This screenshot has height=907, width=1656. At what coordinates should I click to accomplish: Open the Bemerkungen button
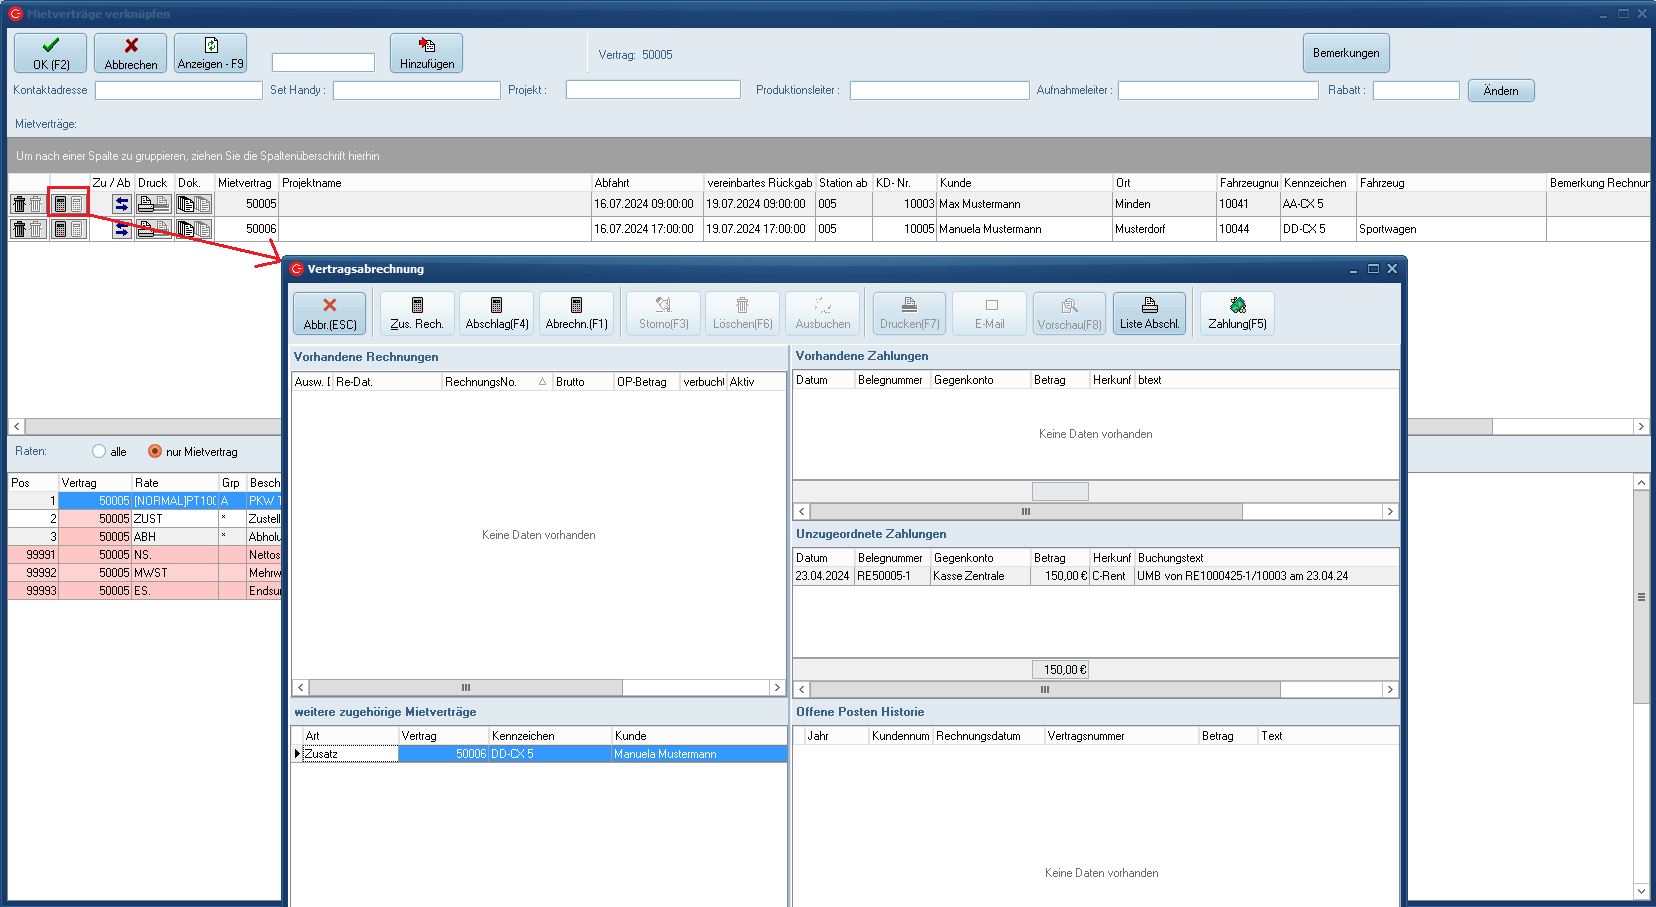(1345, 53)
